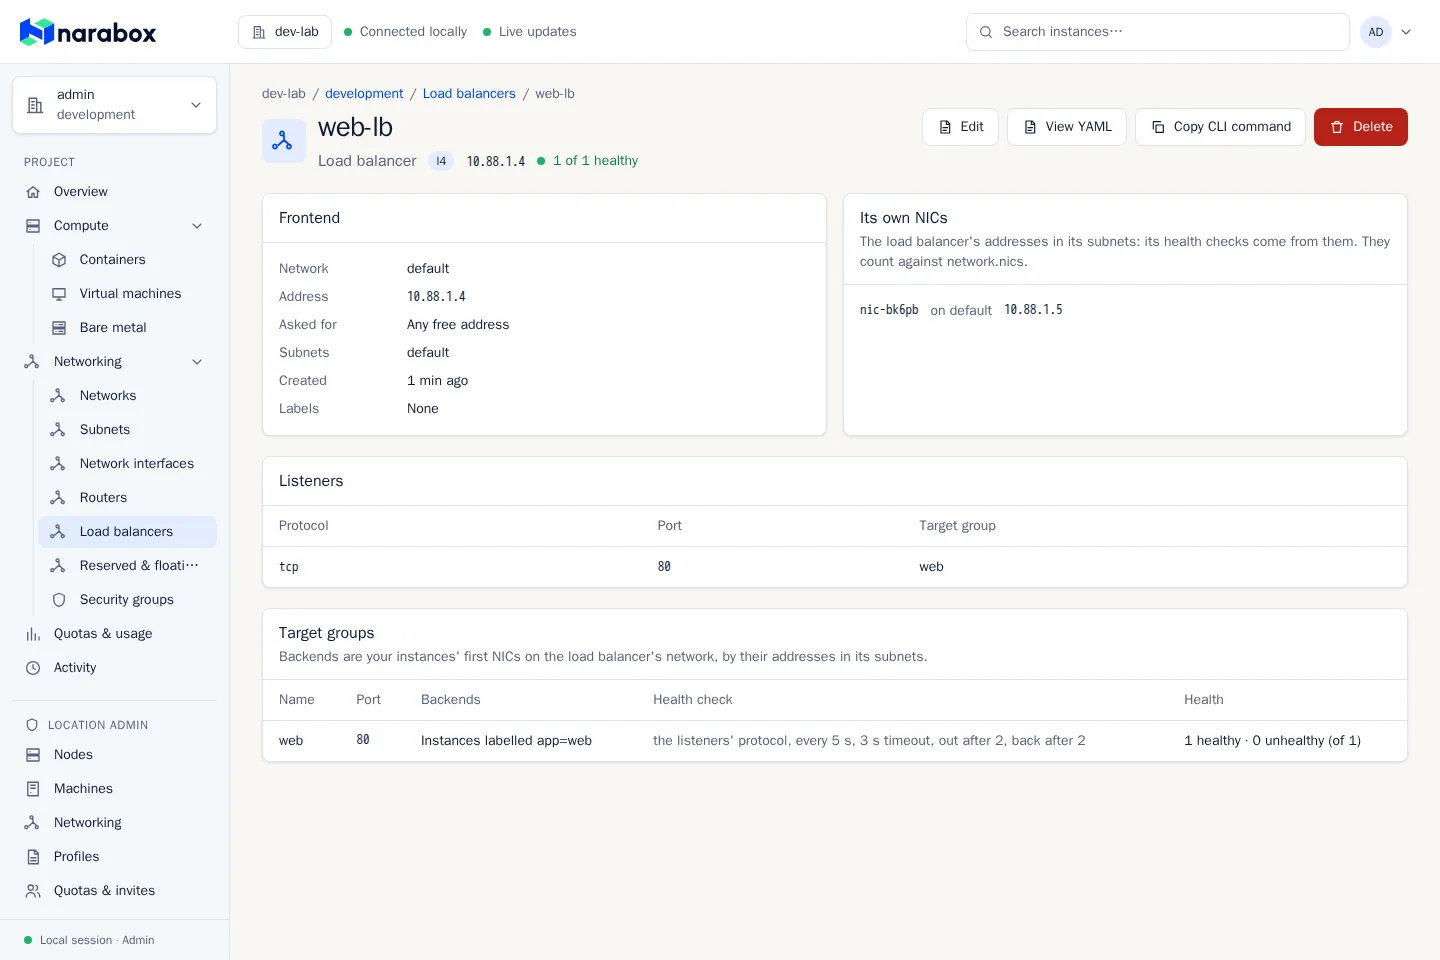Click the web target group in Listeners
Screen dimensions: 1440x960
[931, 567]
